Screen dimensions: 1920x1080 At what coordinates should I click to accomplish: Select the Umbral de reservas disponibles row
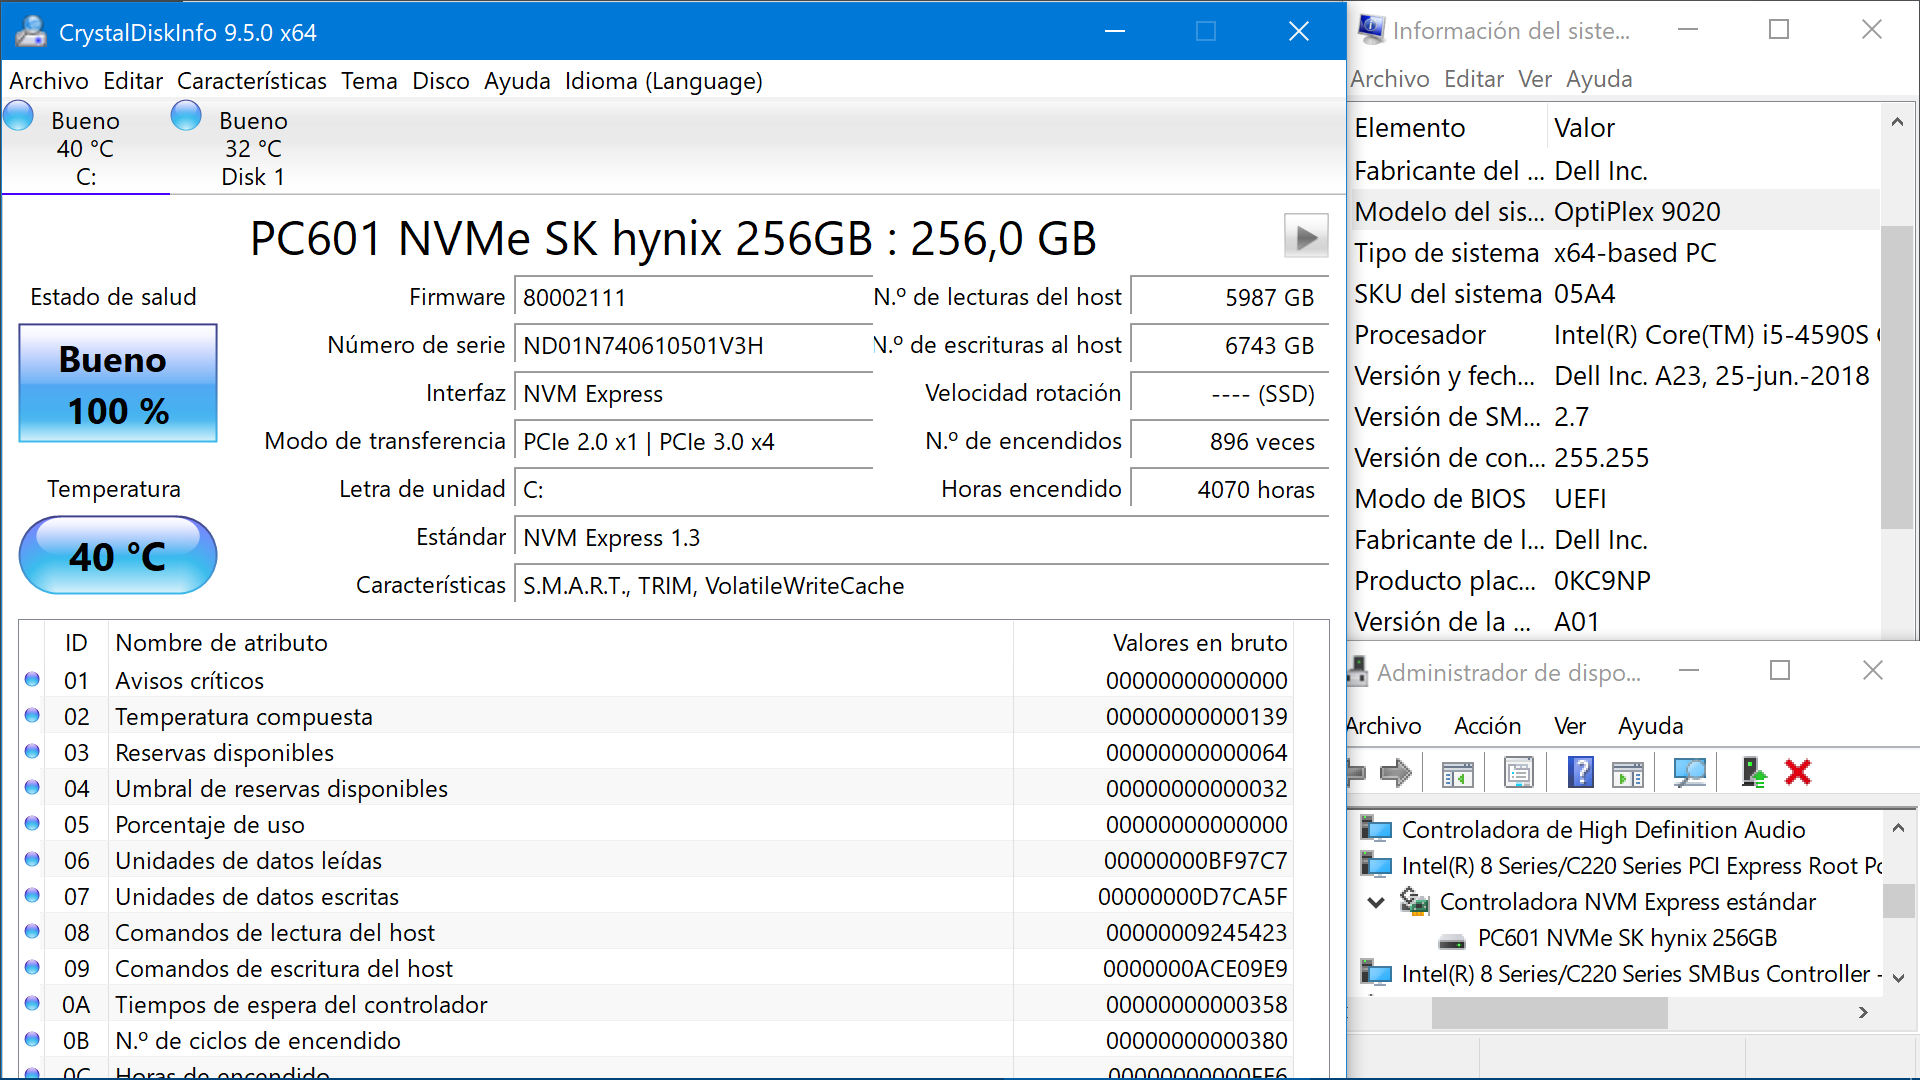click(x=656, y=789)
